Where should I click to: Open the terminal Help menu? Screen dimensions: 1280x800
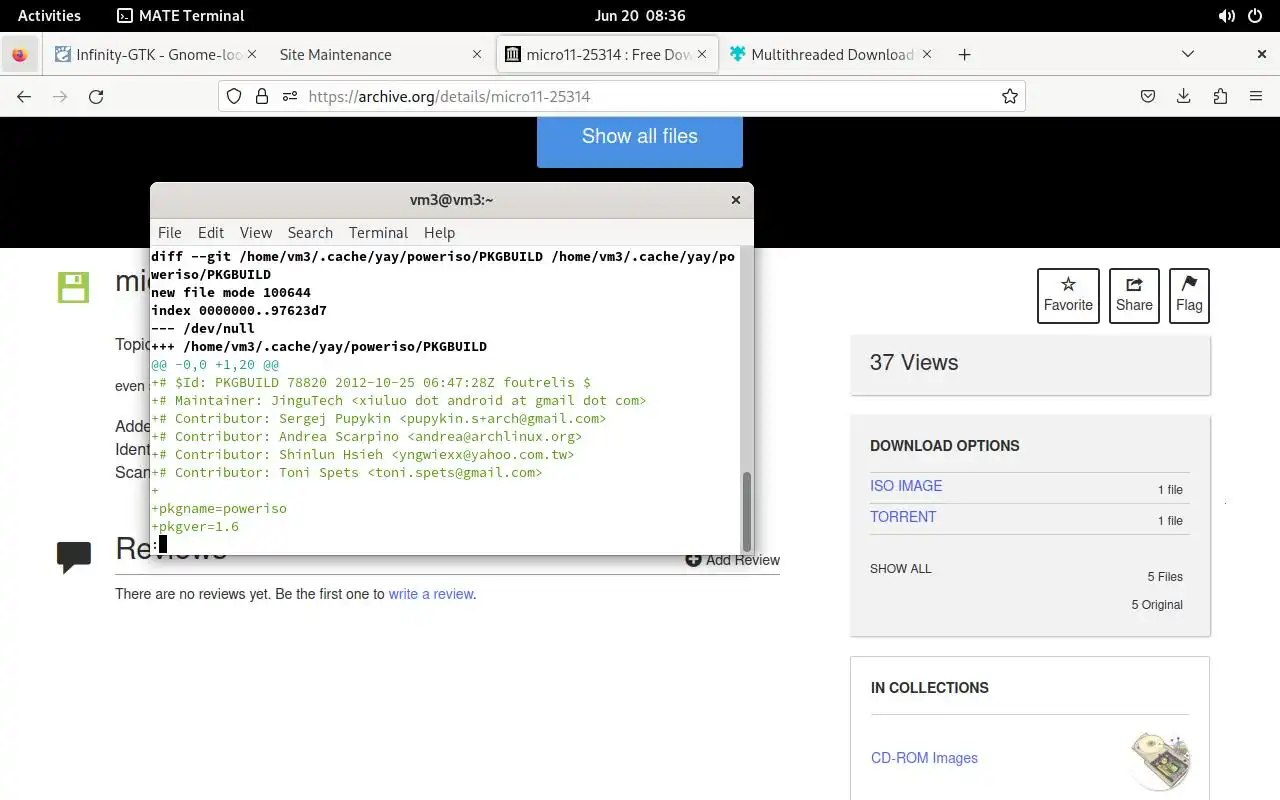(x=439, y=232)
